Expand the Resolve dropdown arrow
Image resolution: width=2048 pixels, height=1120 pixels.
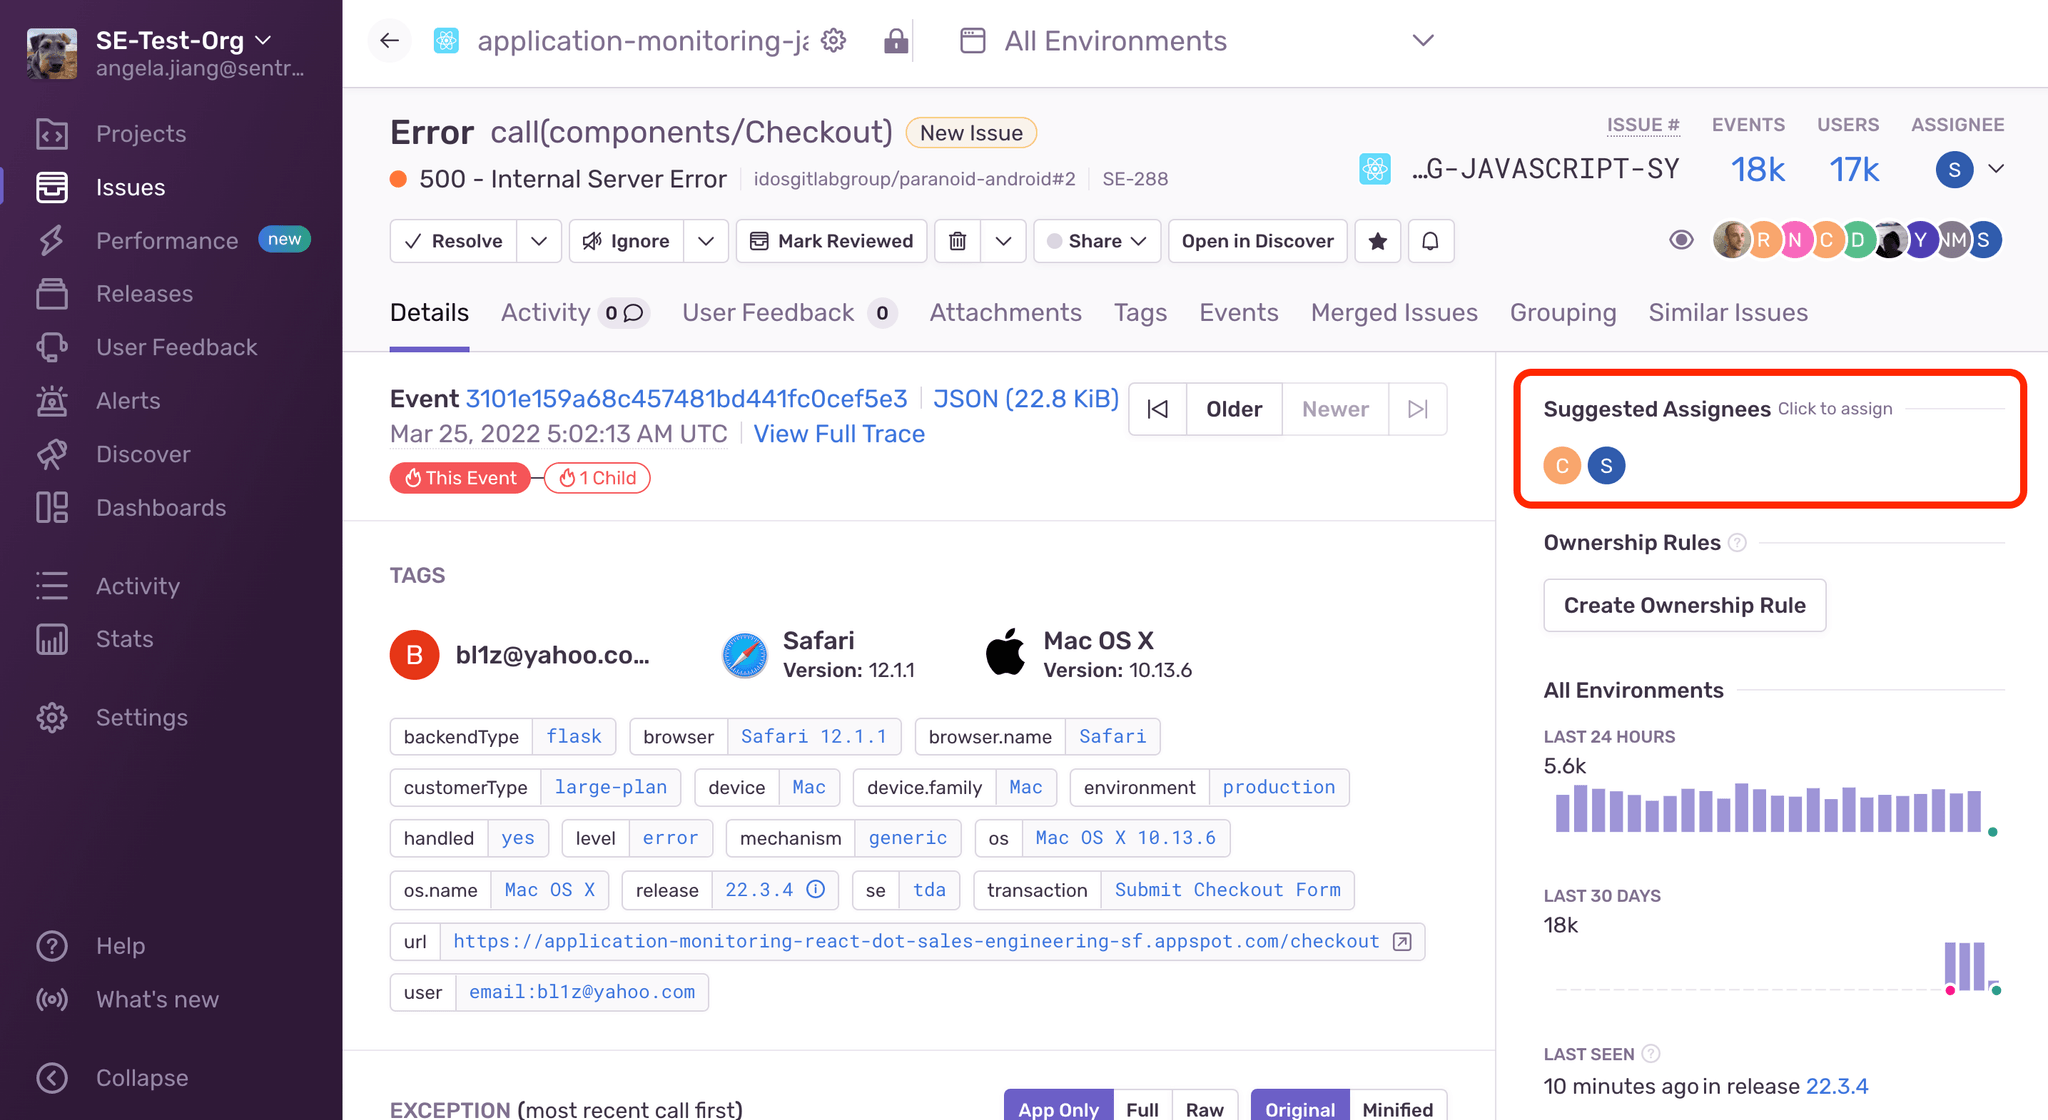coord(539,241)
